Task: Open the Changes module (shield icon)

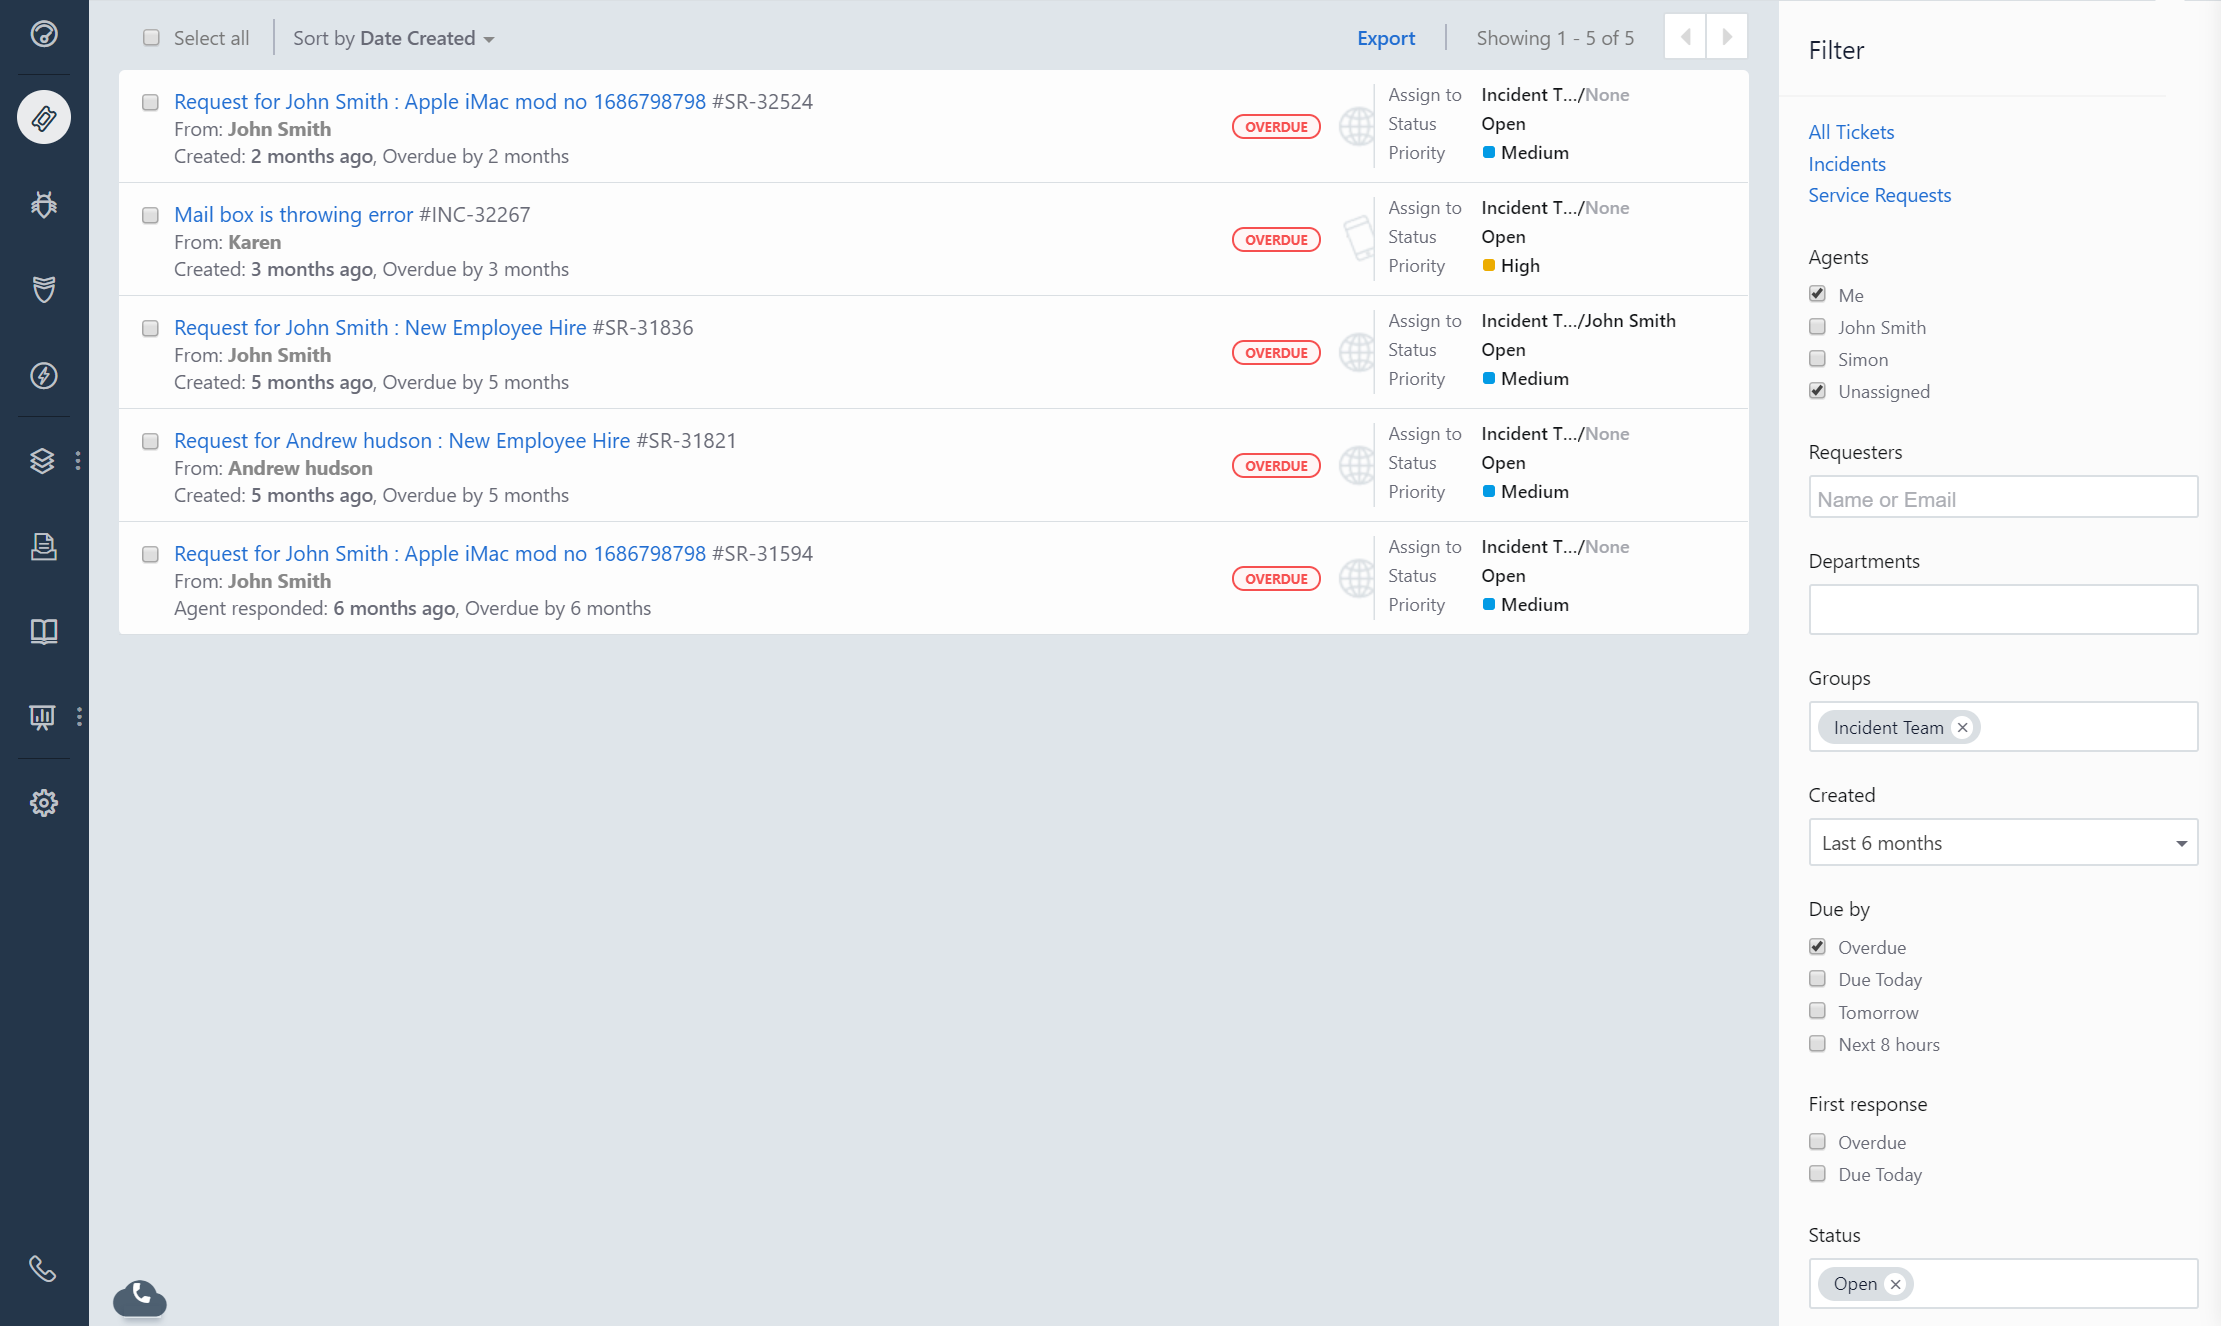Action: pos(44,290)
